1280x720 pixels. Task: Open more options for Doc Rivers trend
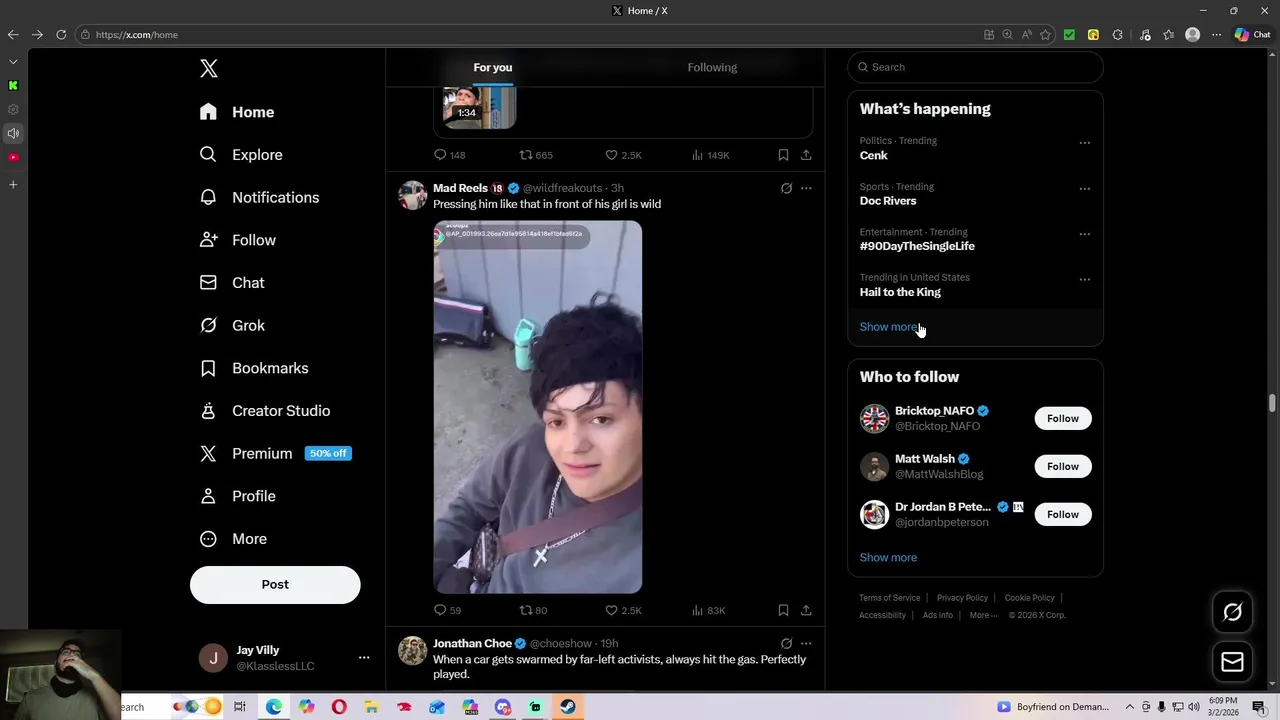click(x=1084, y=188)
